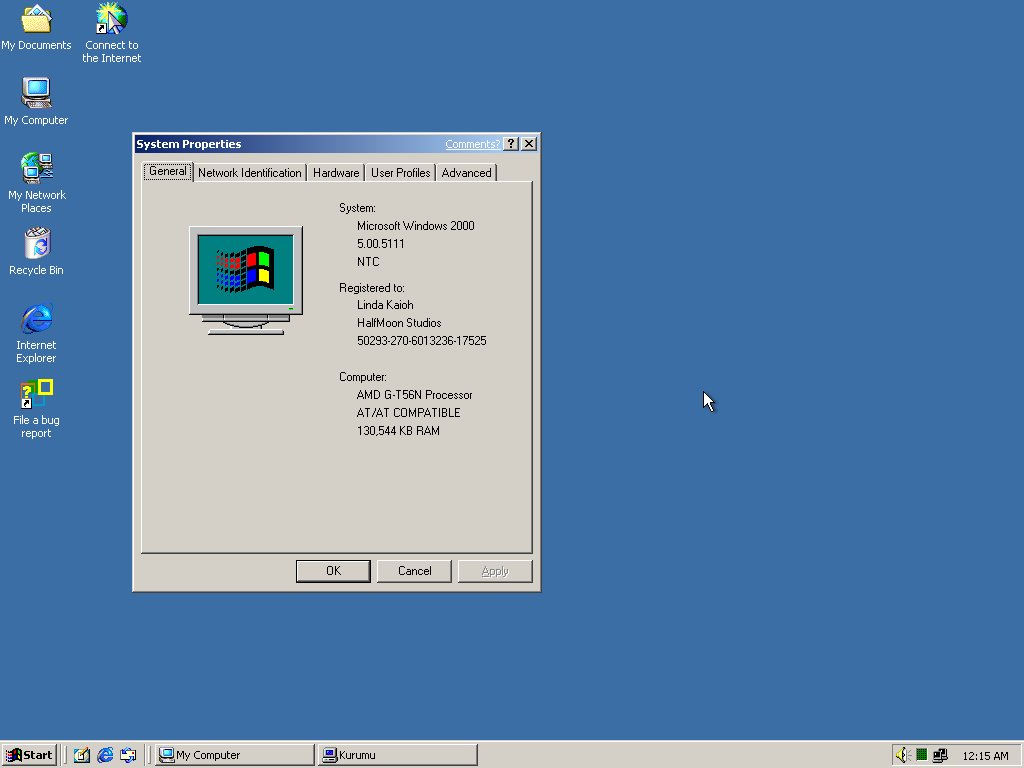Screen dimensions: 1024x768
Task: Click the AT/AT COMPATIBLE text
Action: point(408,413)
